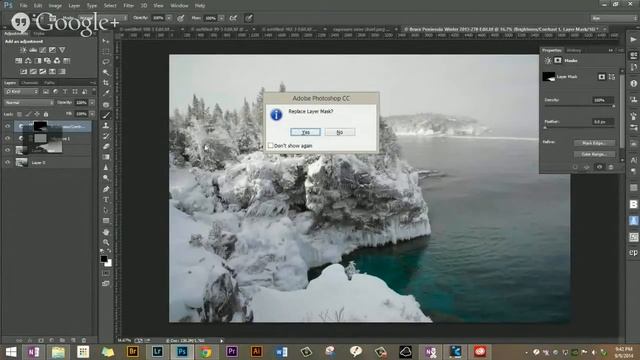Screen dimensions: 640x360
Task: Click the Mask Edge button
Action: (x=594, y=143)
